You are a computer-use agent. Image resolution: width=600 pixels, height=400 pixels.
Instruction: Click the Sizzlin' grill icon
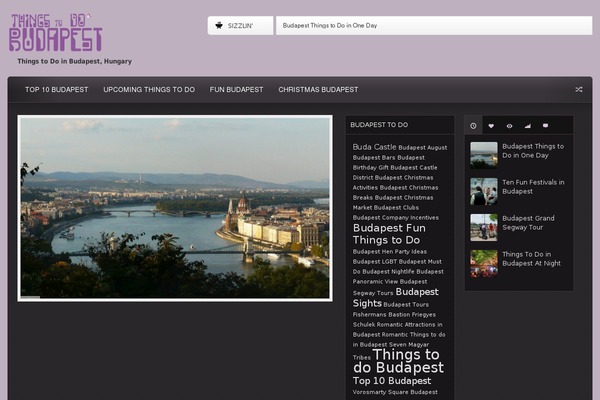(219, 26)
